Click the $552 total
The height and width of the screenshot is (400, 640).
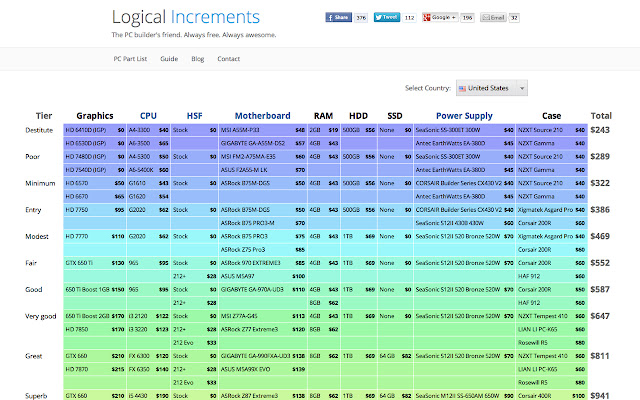[x=600, y=263]
